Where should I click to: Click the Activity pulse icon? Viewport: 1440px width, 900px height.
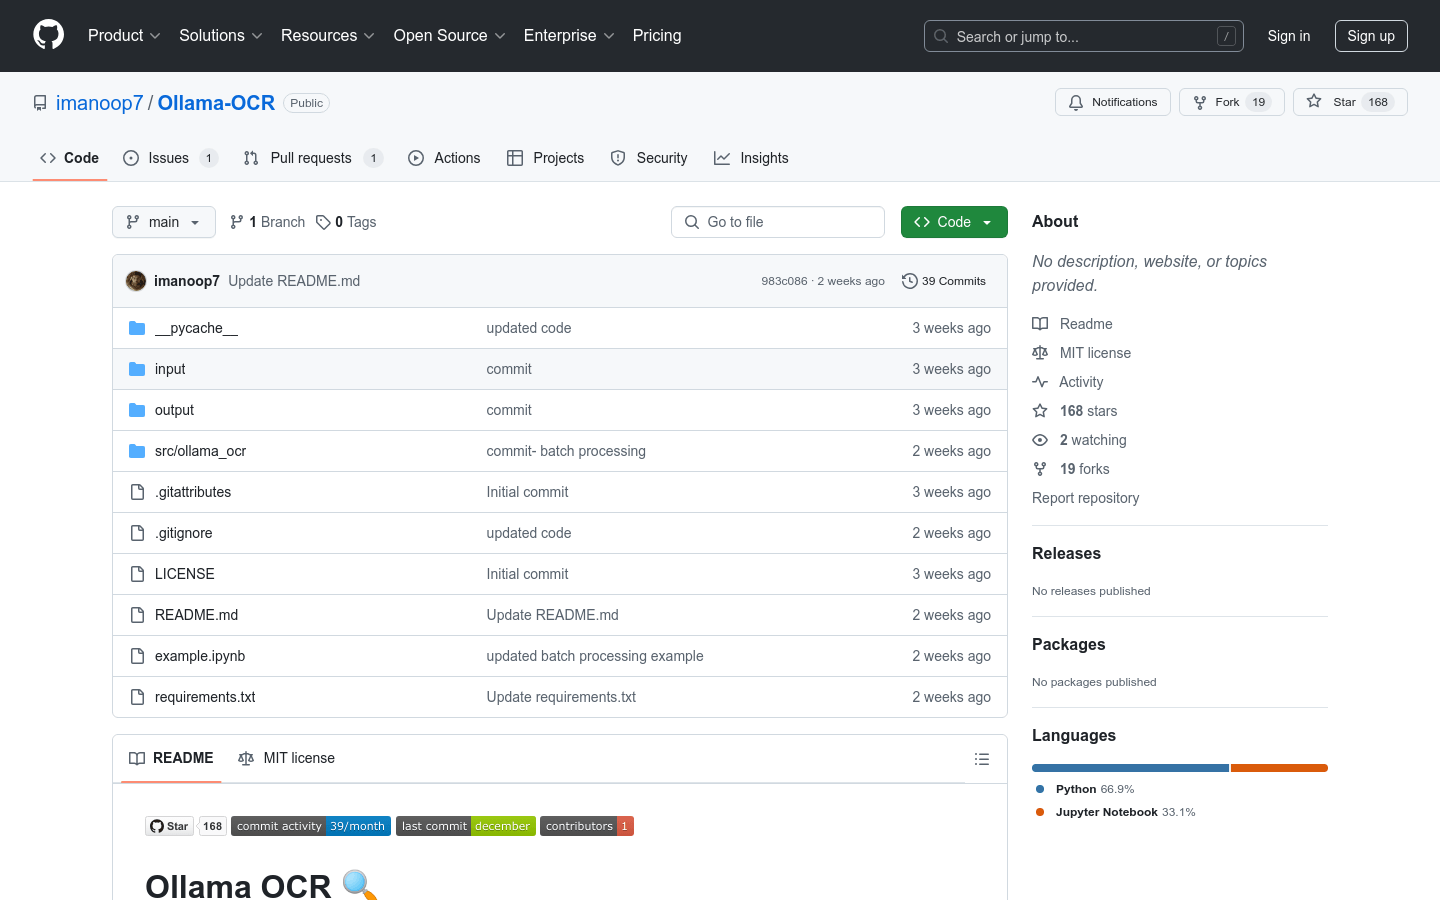pos(1040,382)
